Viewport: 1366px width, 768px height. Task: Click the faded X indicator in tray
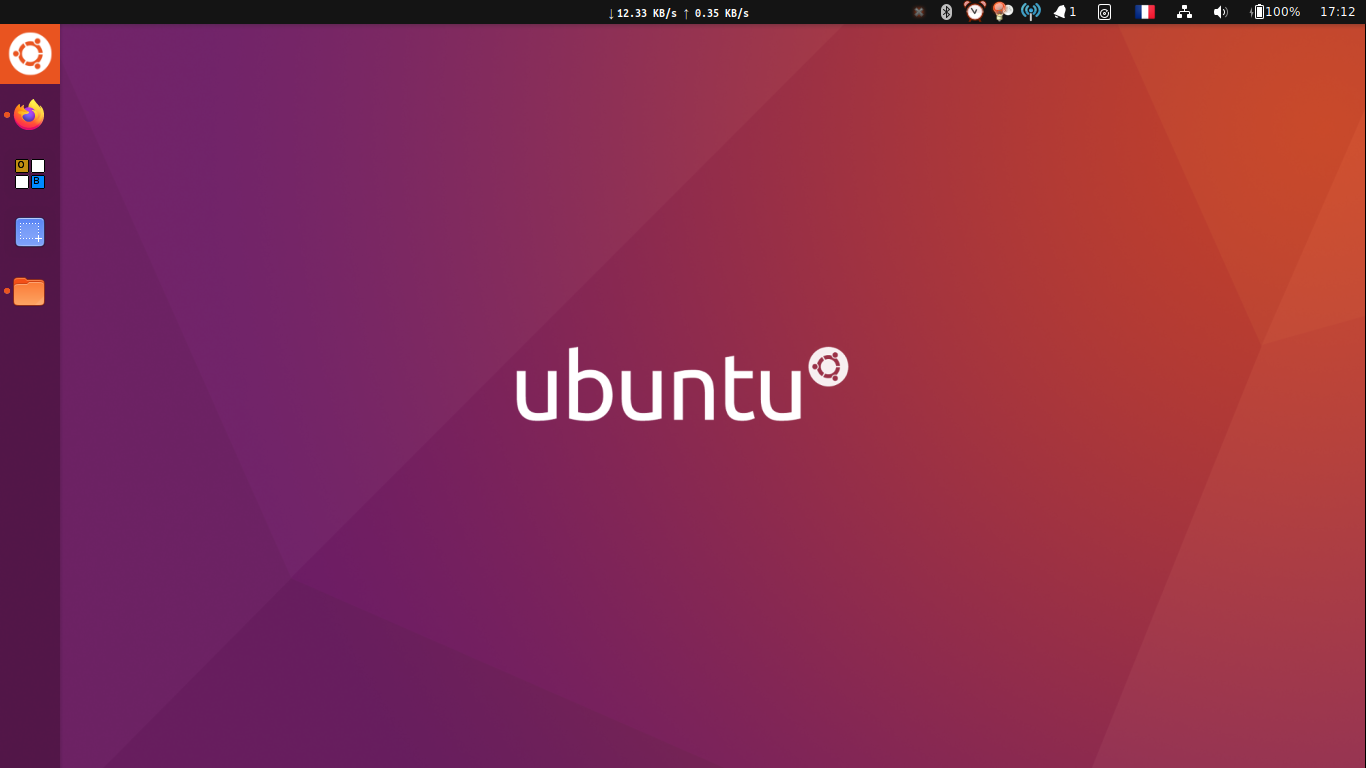[x=919, y=12]
